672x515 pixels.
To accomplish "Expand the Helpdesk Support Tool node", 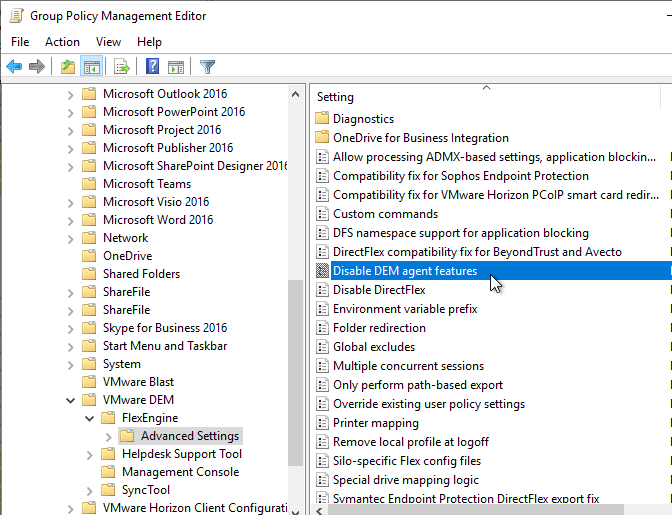I will coord(89,455).
